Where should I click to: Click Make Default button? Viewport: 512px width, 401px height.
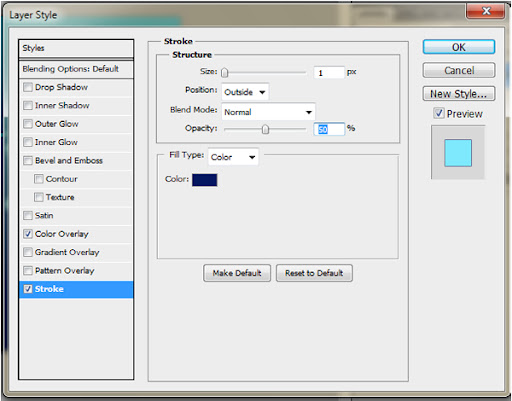[237, 273]
